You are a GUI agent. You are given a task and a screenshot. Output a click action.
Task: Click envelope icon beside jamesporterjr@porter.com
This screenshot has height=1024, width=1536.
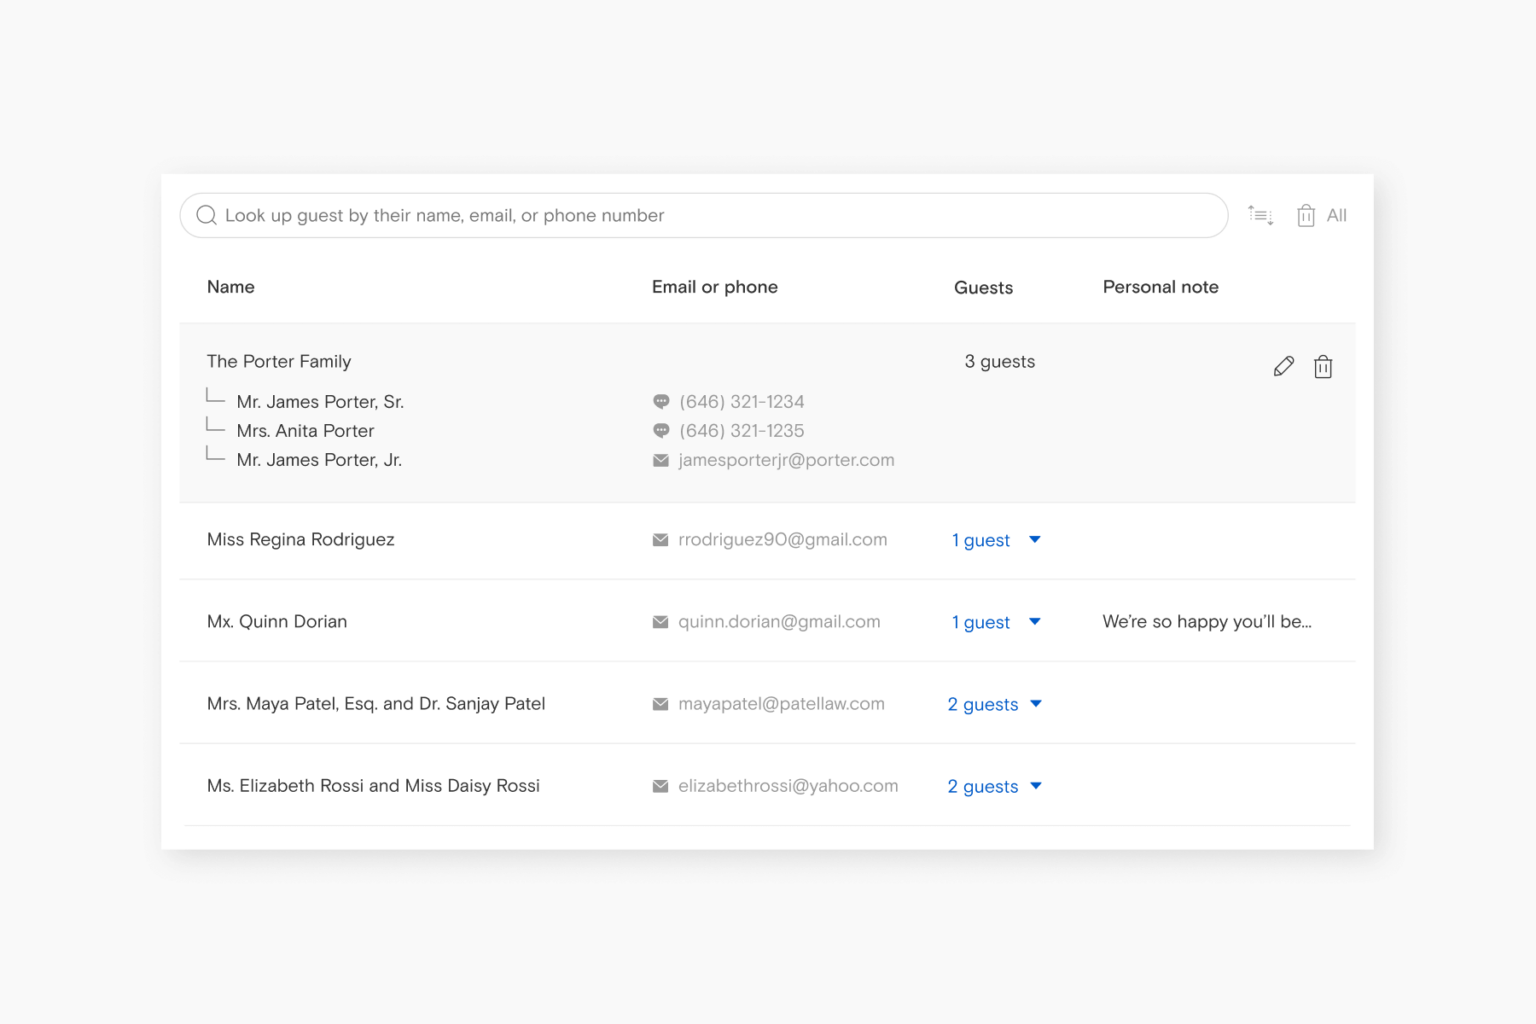[661, 460]
